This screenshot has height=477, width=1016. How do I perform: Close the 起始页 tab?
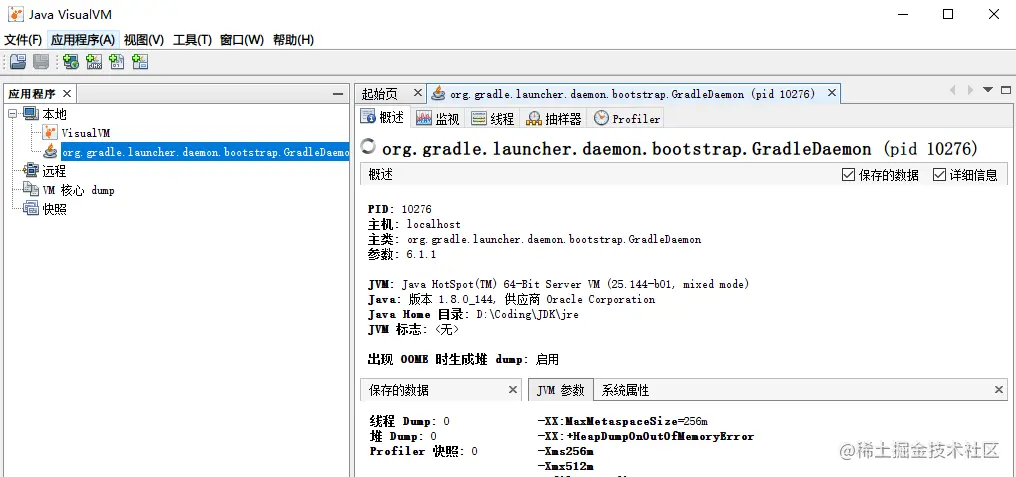[x=417, y=93]
